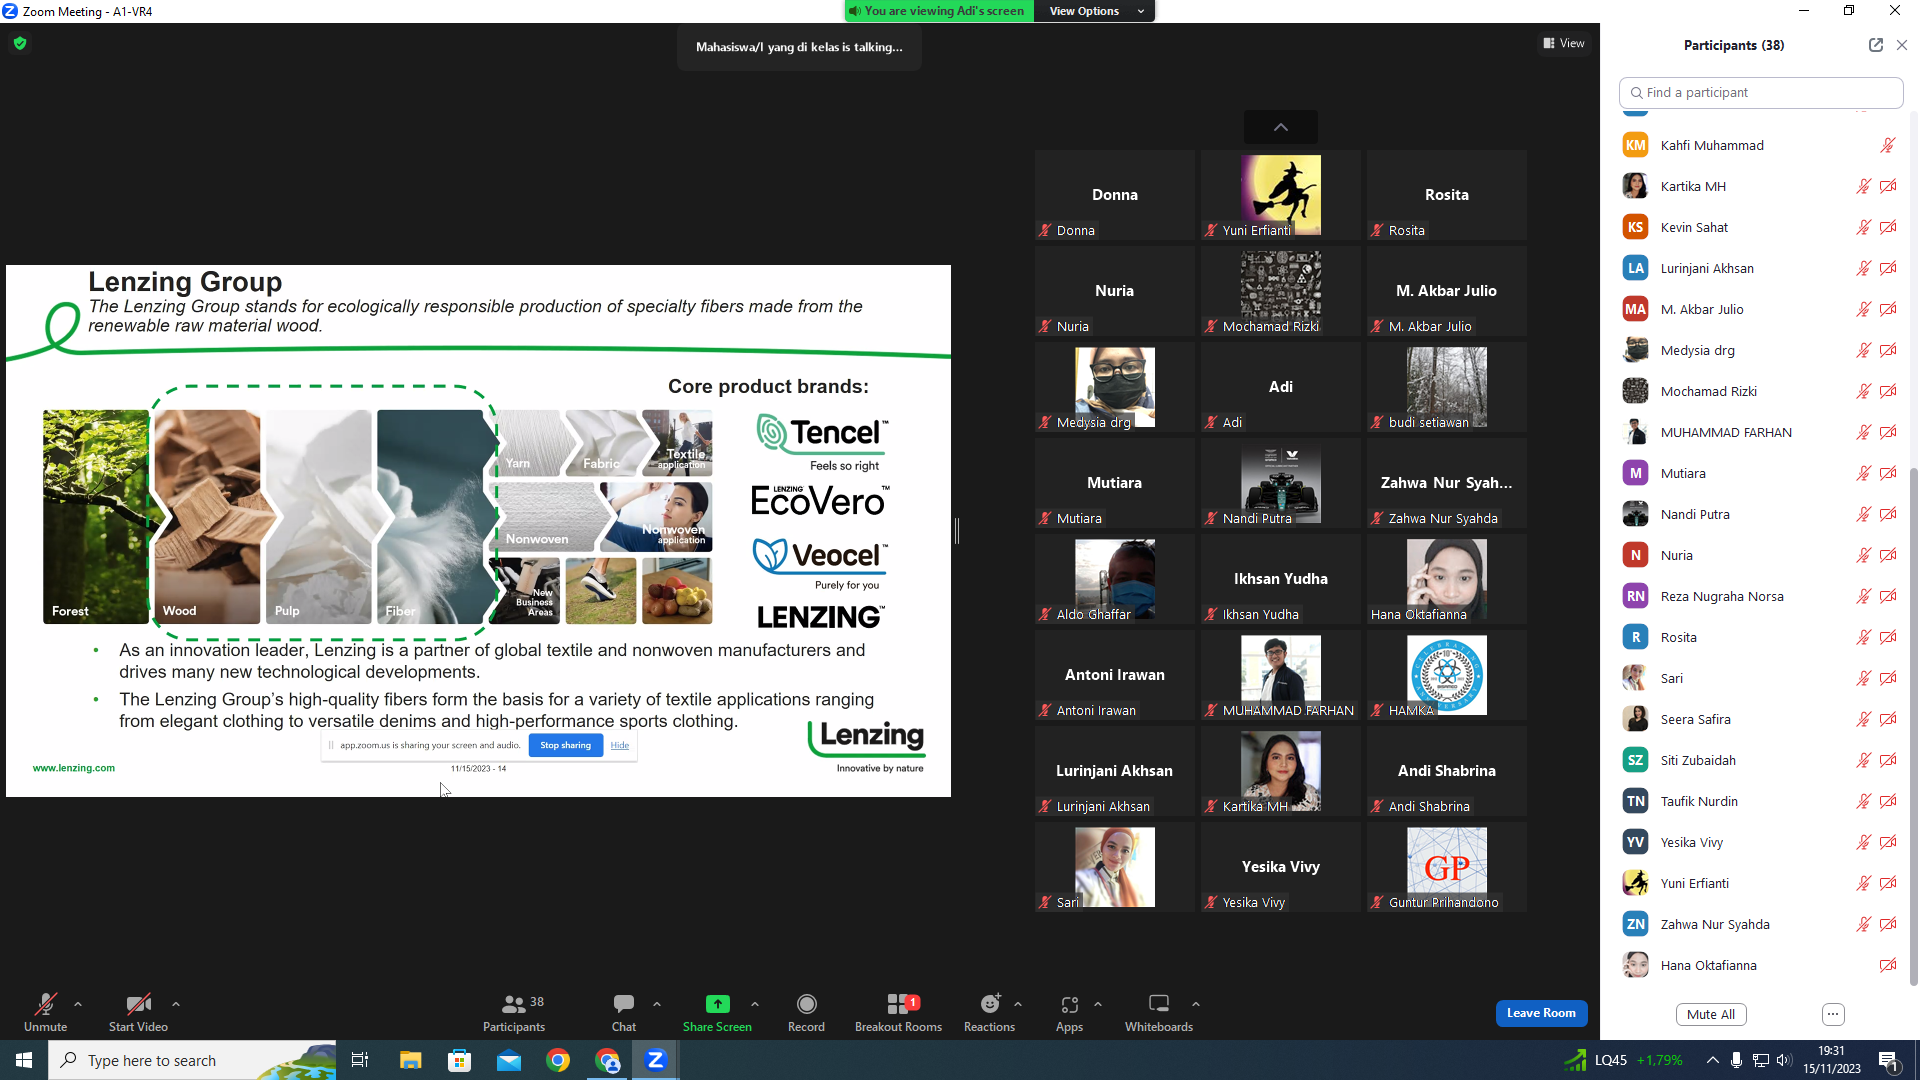Viewport: 1920px width, 1080px height.
Task: Select Hana Oktafianna's video thumbnail
Action: 1446,579
